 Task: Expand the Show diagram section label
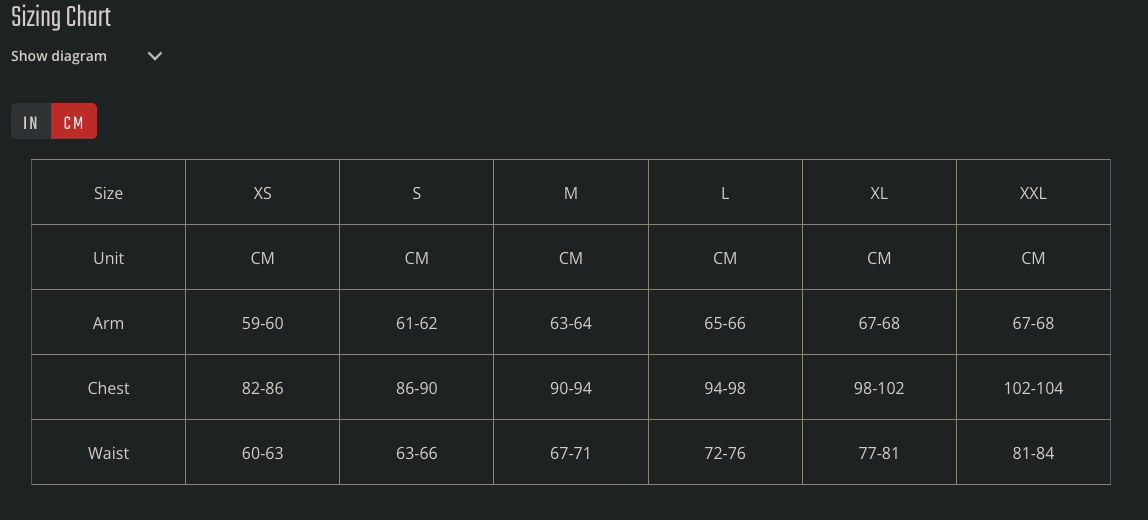[59, 56]
